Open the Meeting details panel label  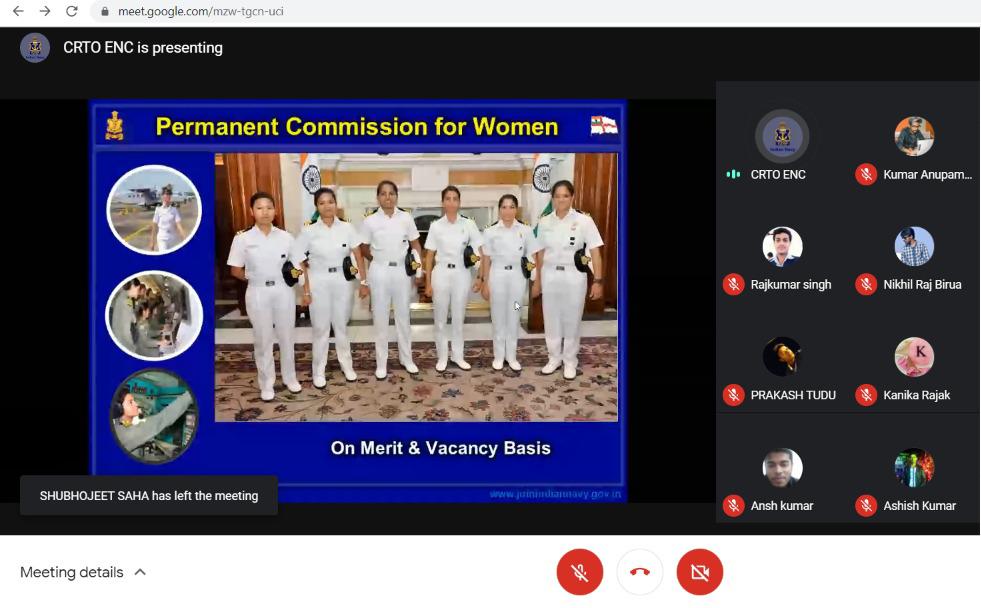tap(72, 572)
